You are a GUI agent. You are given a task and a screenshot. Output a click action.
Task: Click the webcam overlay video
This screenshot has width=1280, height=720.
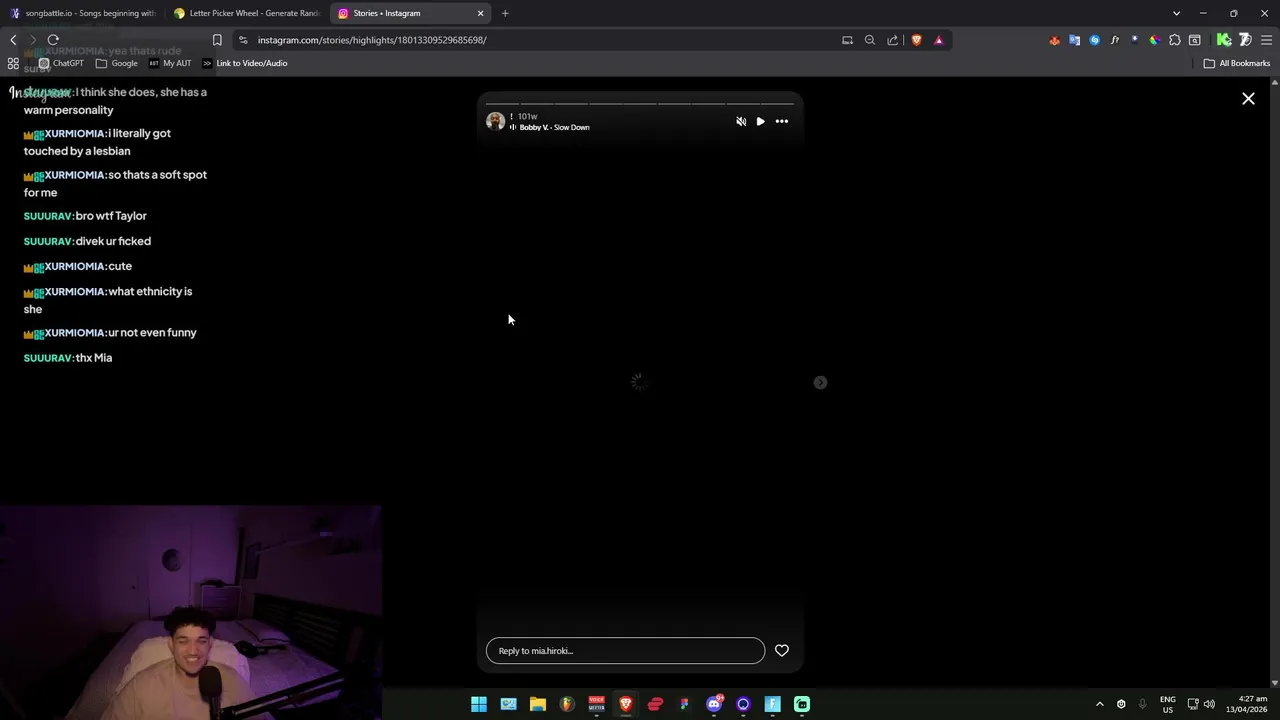coord(190,612)
